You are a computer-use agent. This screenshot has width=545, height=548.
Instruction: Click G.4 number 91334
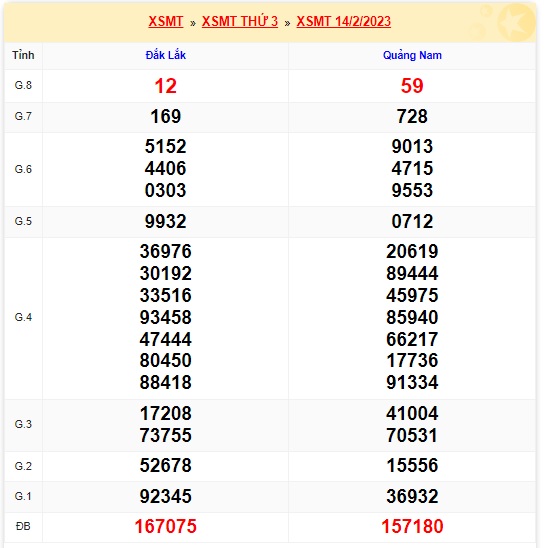[x=412, y=382]
